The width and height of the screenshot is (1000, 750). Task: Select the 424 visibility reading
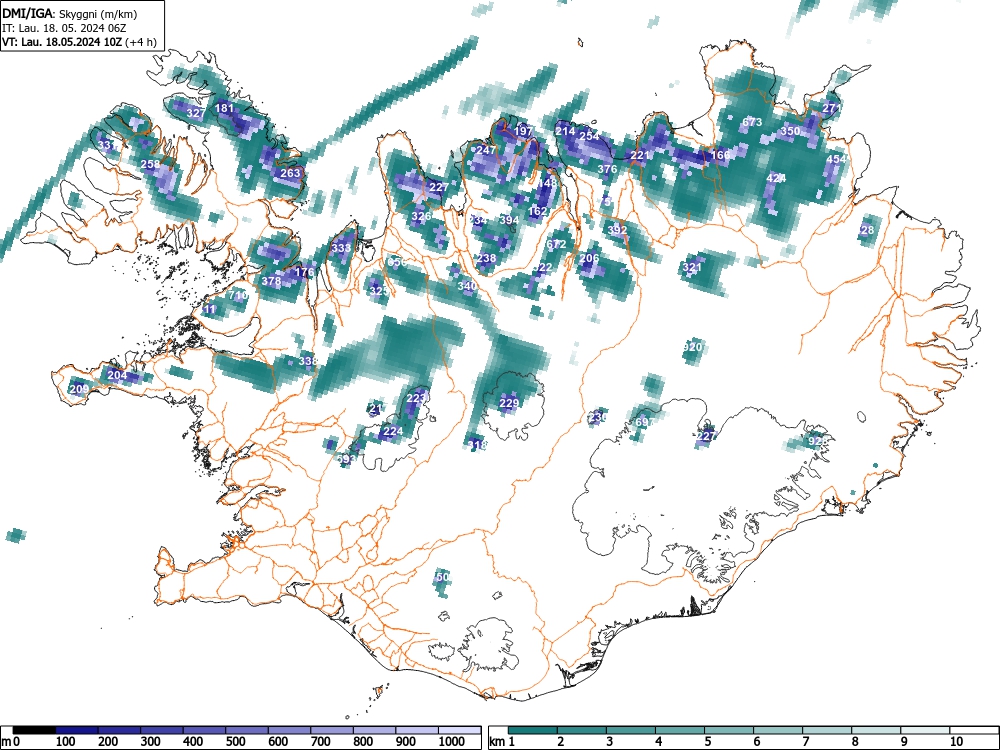776,178
